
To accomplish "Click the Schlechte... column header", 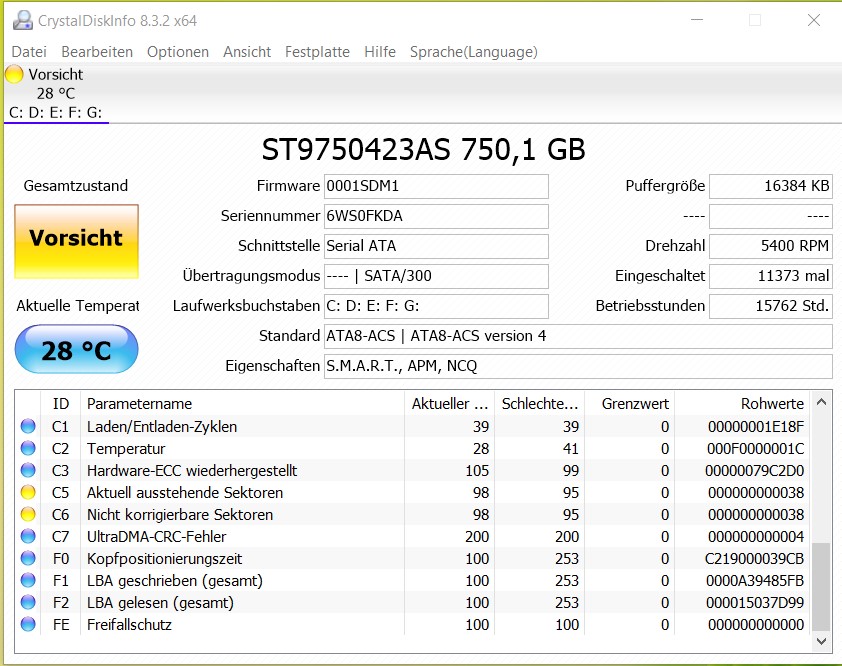I will (539, 404).
